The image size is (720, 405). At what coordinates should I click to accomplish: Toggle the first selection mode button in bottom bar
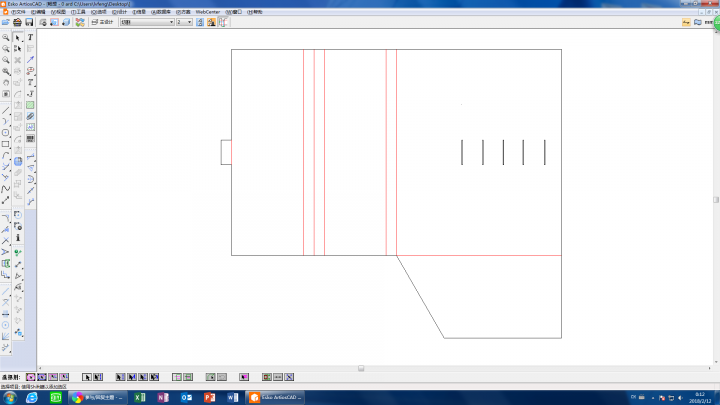[x=30, y=377]
